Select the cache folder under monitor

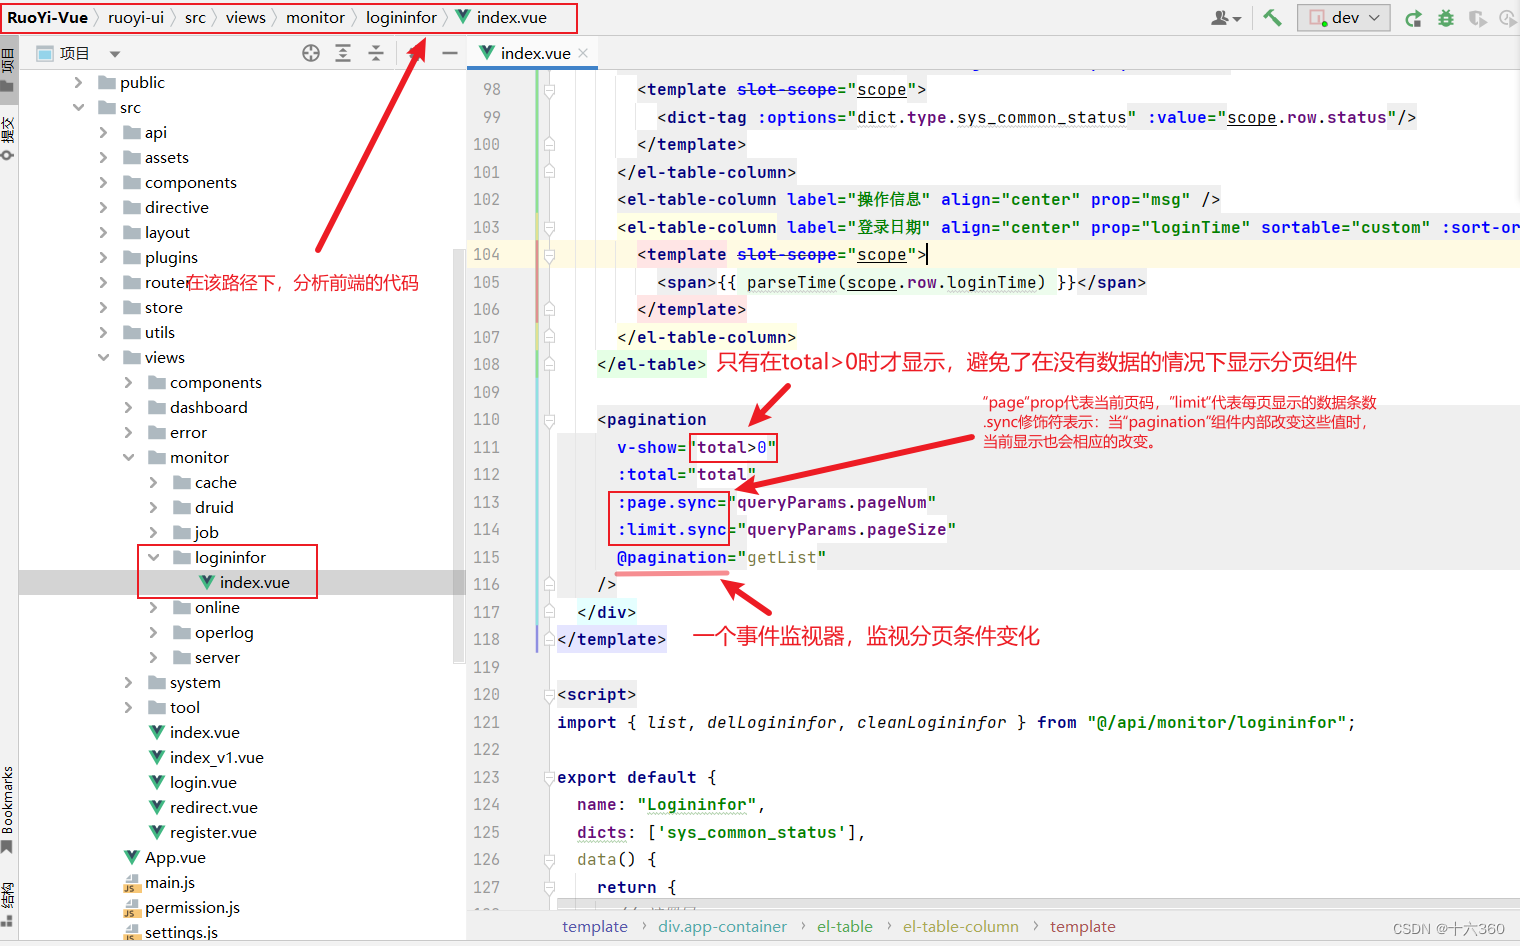pos(215,482)
